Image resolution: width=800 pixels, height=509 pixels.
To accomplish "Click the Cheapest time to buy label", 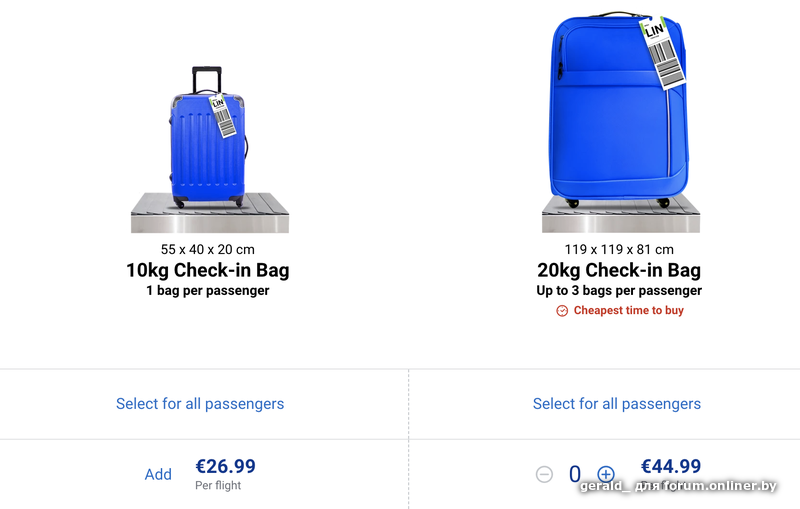I will 629,311.
